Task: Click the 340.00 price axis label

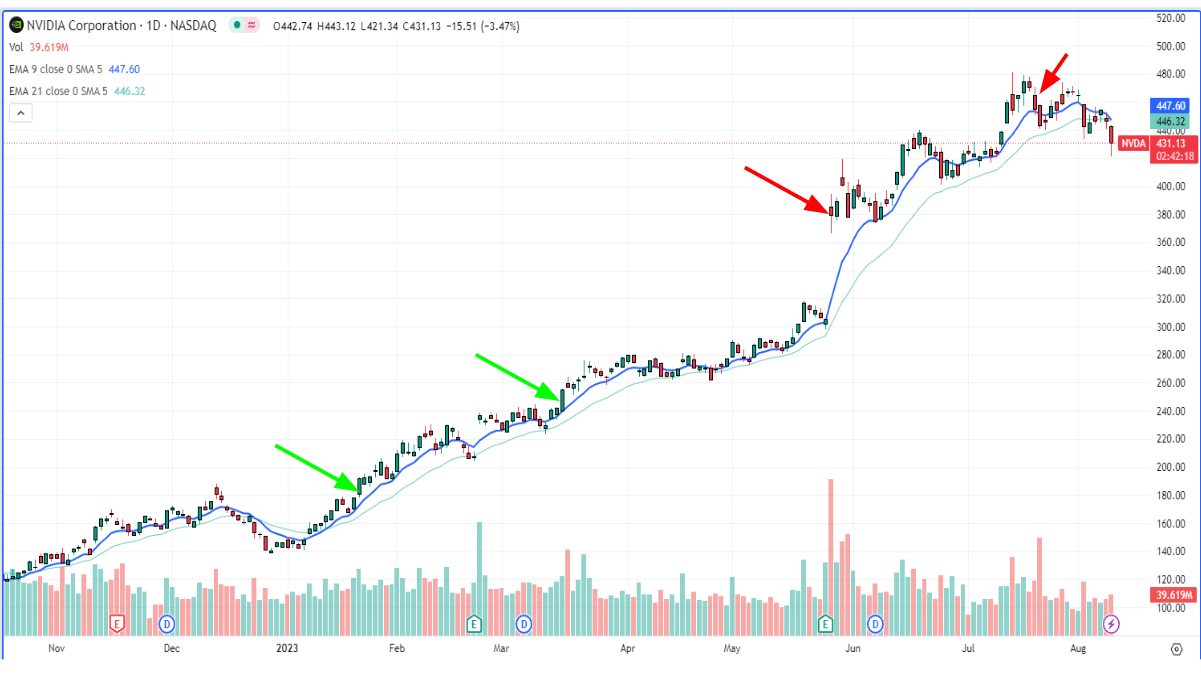Action: point(1170,270)
